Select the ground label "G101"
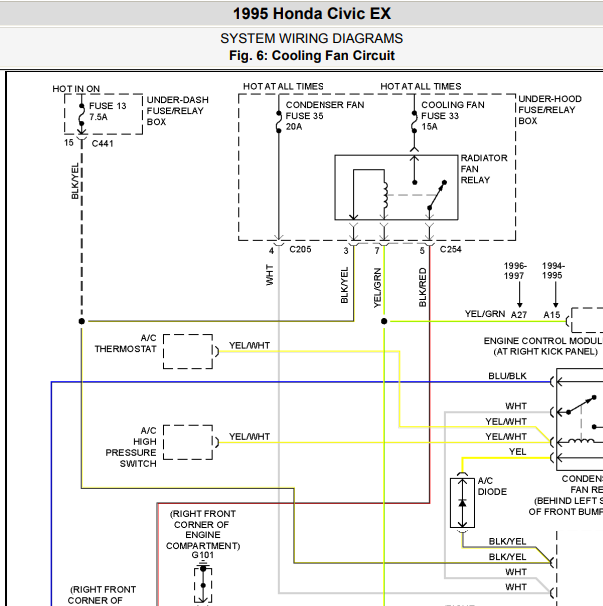The image size is (603, 606). 203,555
